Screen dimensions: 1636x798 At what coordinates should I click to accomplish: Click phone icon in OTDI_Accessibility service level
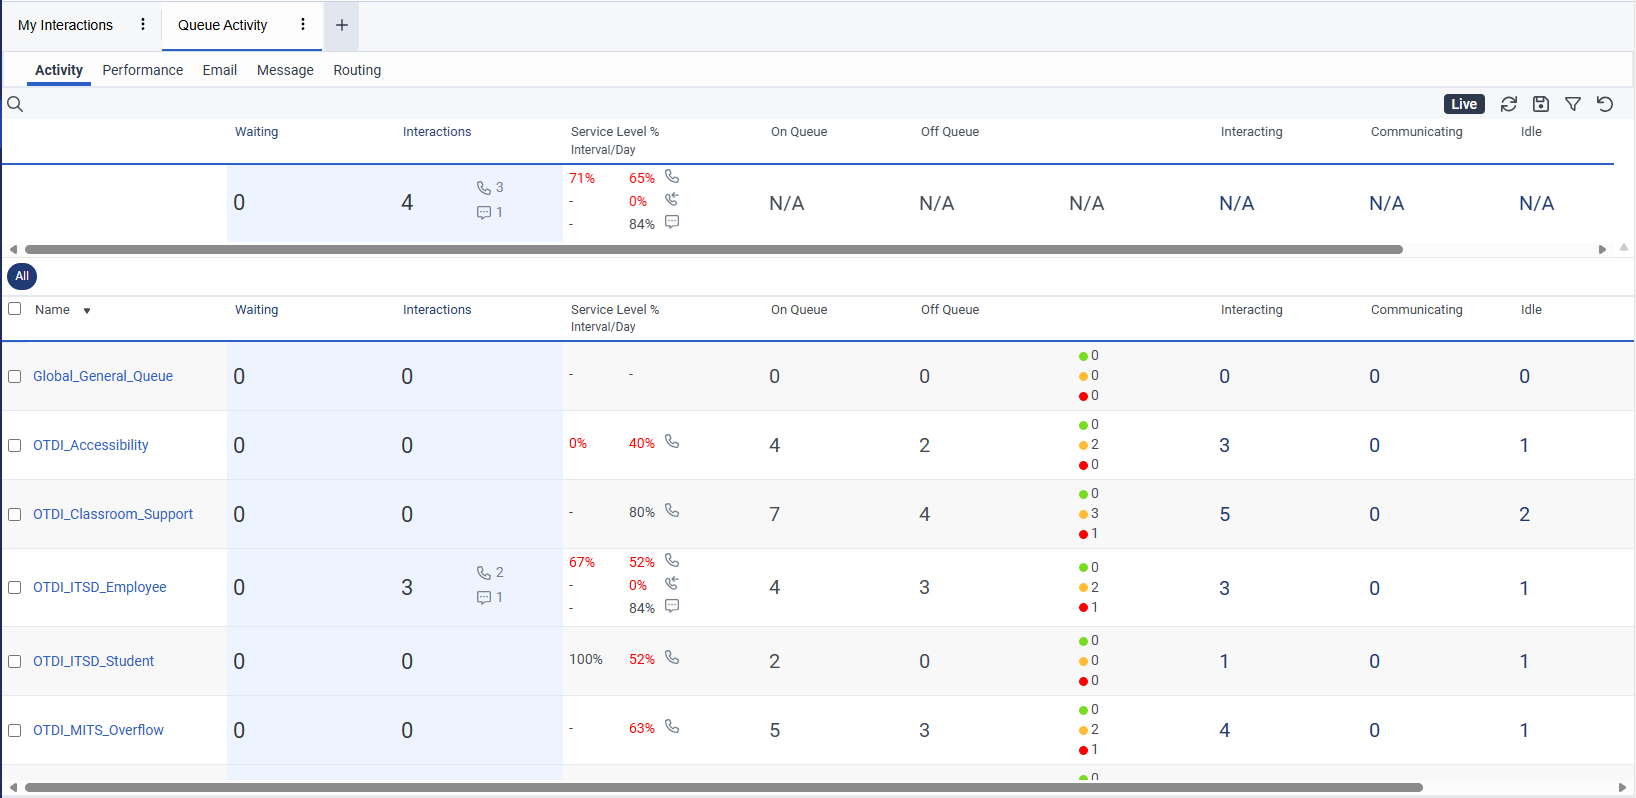coord(672,442)
